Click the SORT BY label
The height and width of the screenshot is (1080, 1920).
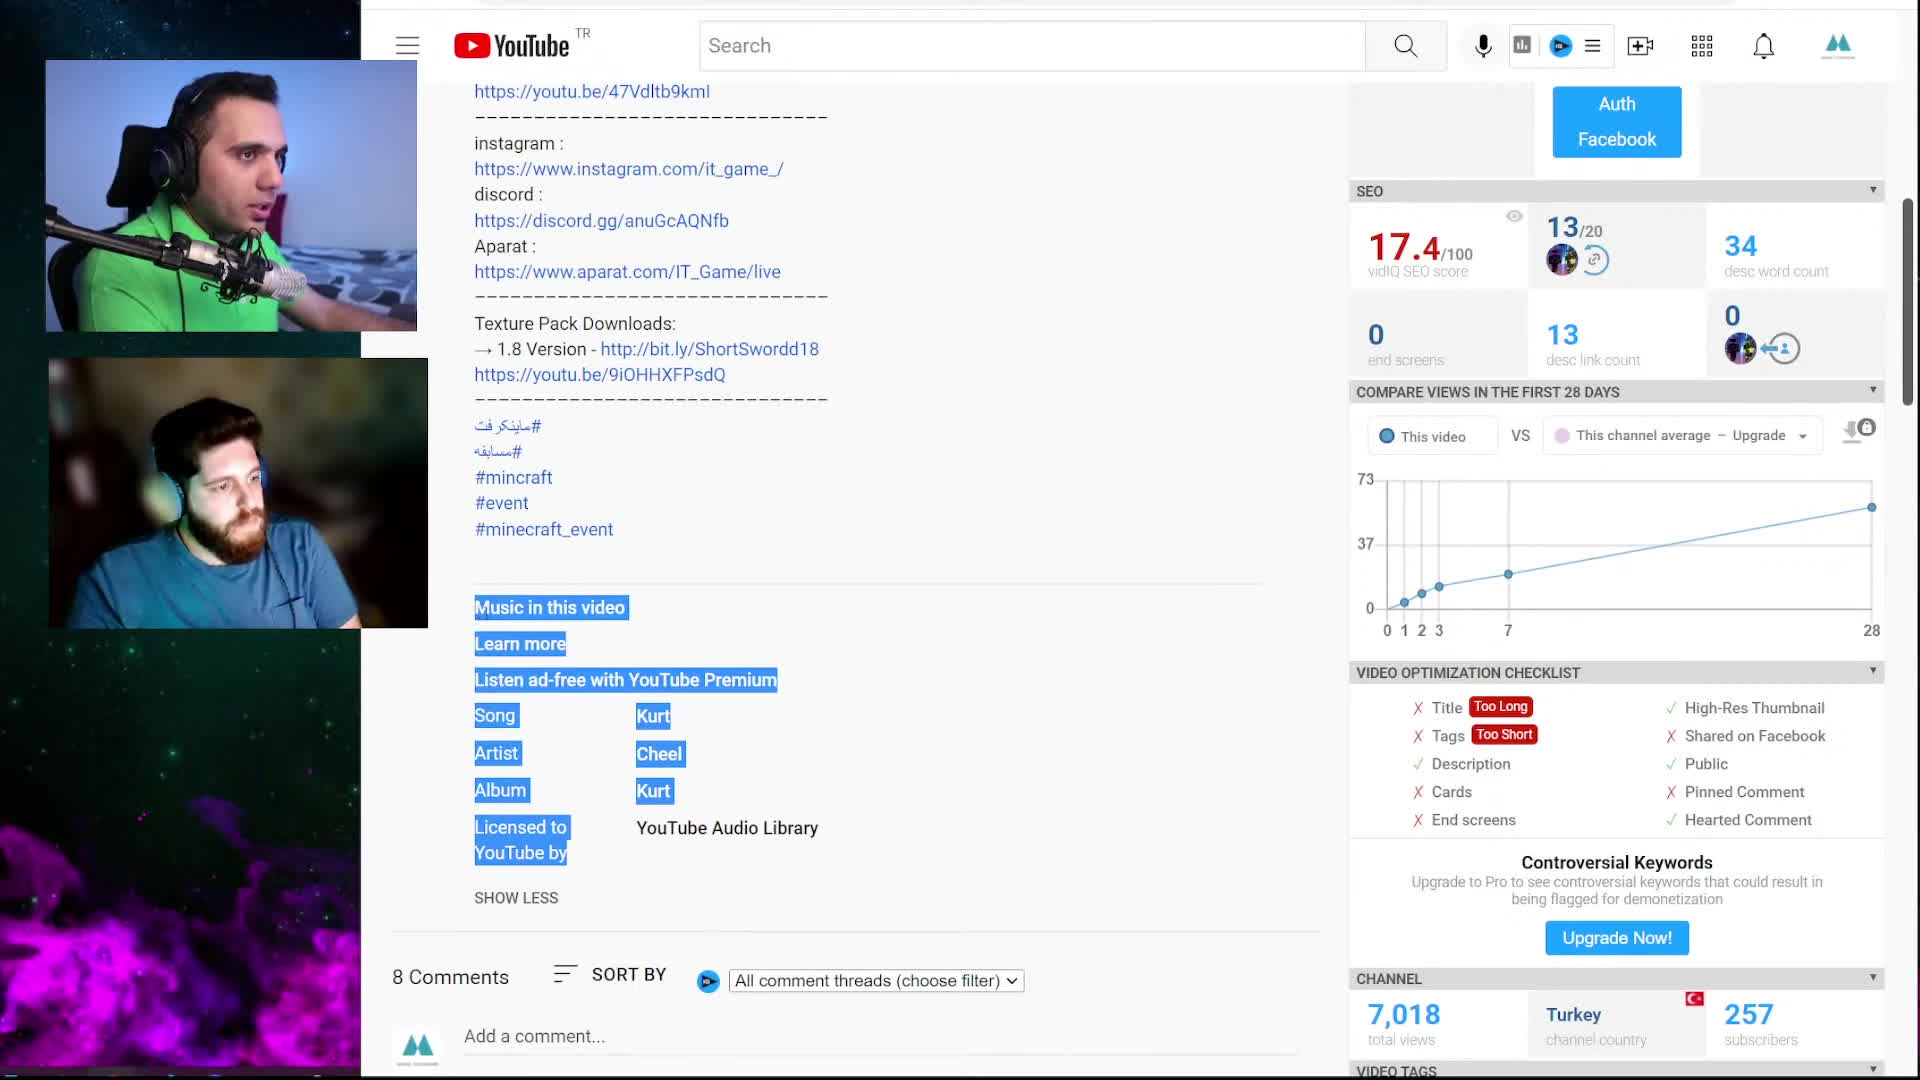(x=628, y=975)
